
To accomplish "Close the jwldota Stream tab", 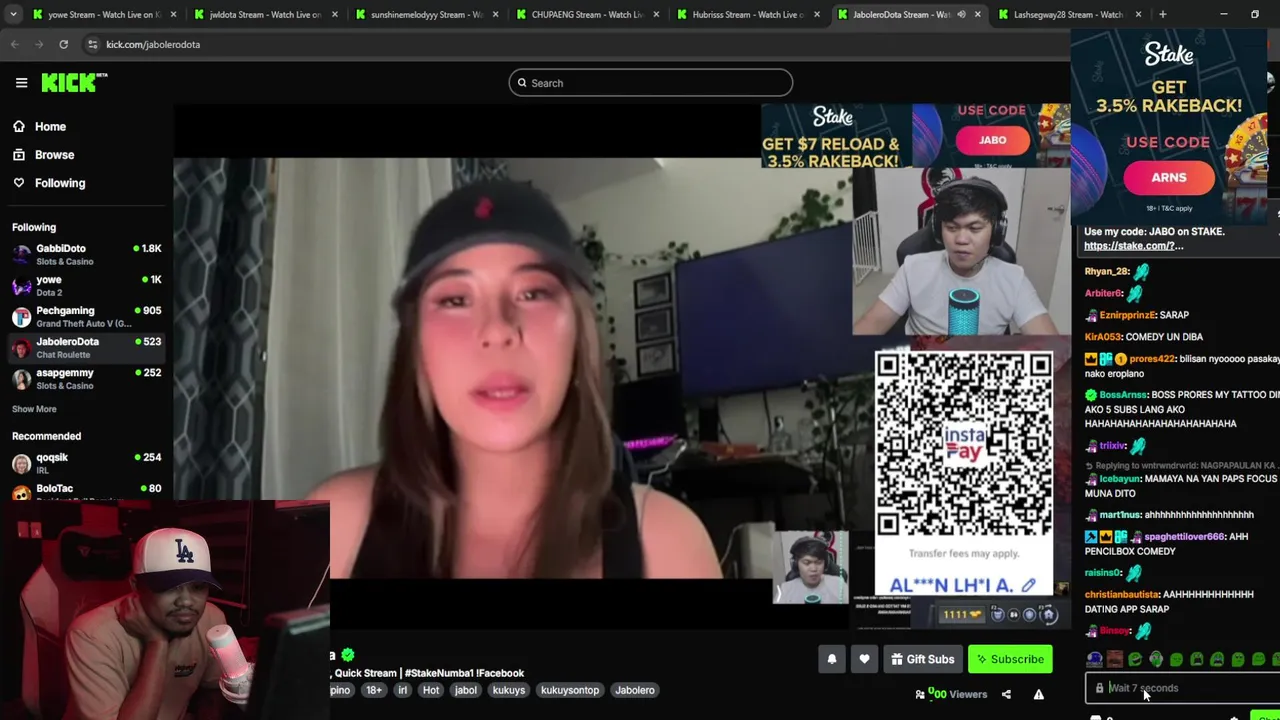I will click(x=334, y=14).
